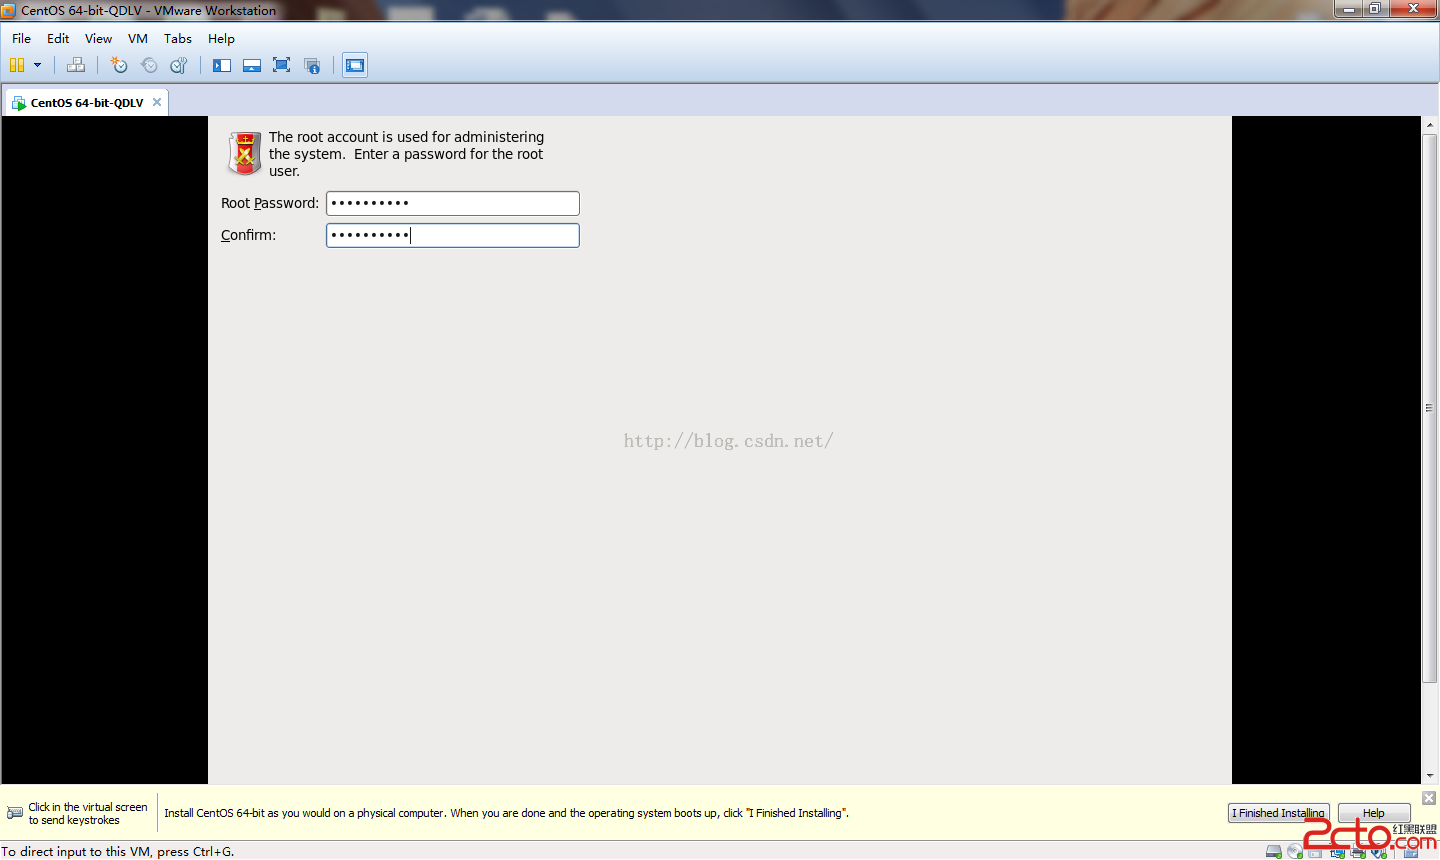Viewport: 1440px width, 860px height.
Task: Take a snapshot of this virtual machine
Action: 119,65
